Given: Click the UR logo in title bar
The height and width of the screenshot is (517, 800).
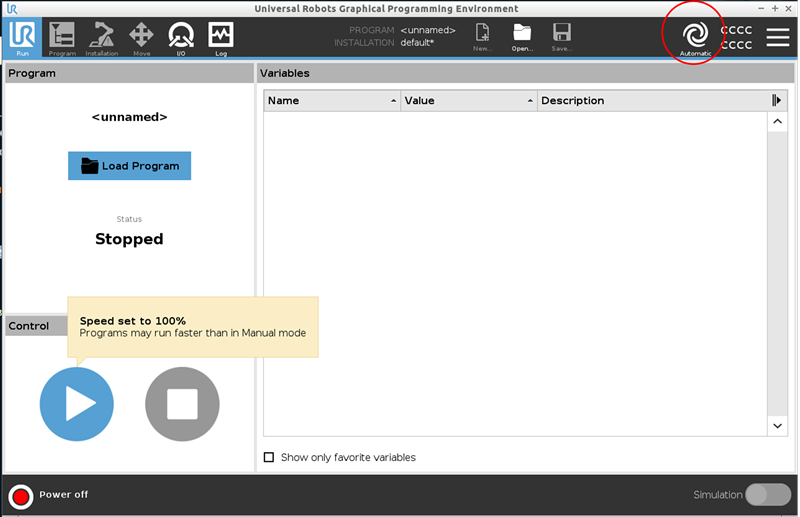Looking at the screenshot, I should click(x=12, y=9).
